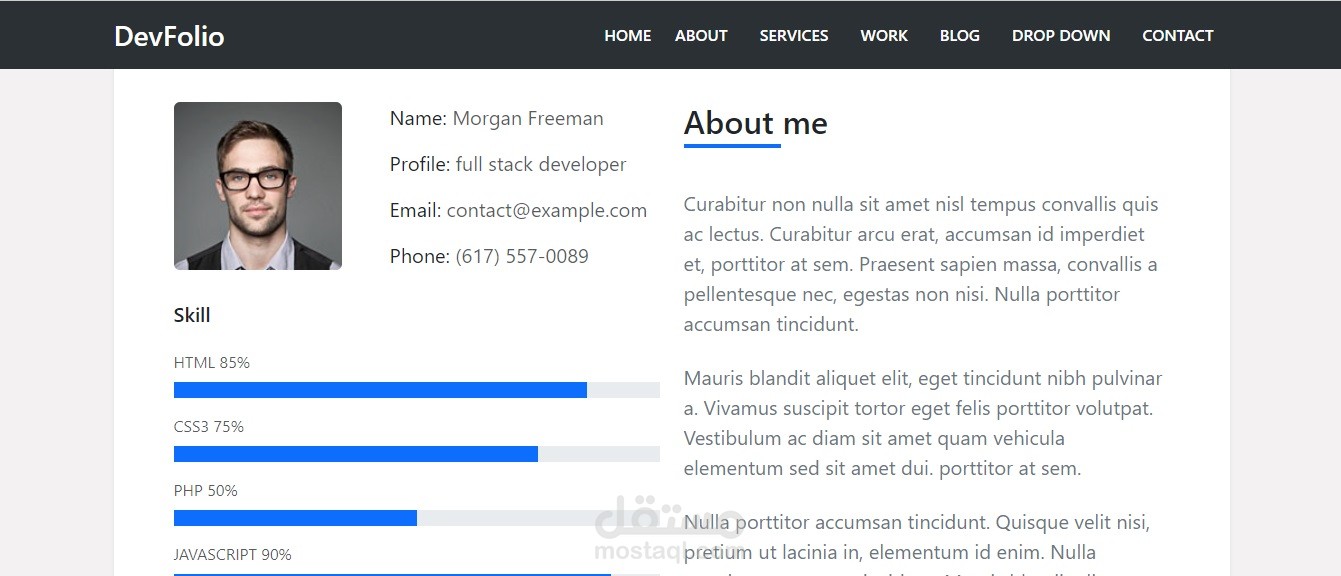The image size is (1341, 576).
Task: Click the CSS3 75% progress bar
Action: point(417,454)
